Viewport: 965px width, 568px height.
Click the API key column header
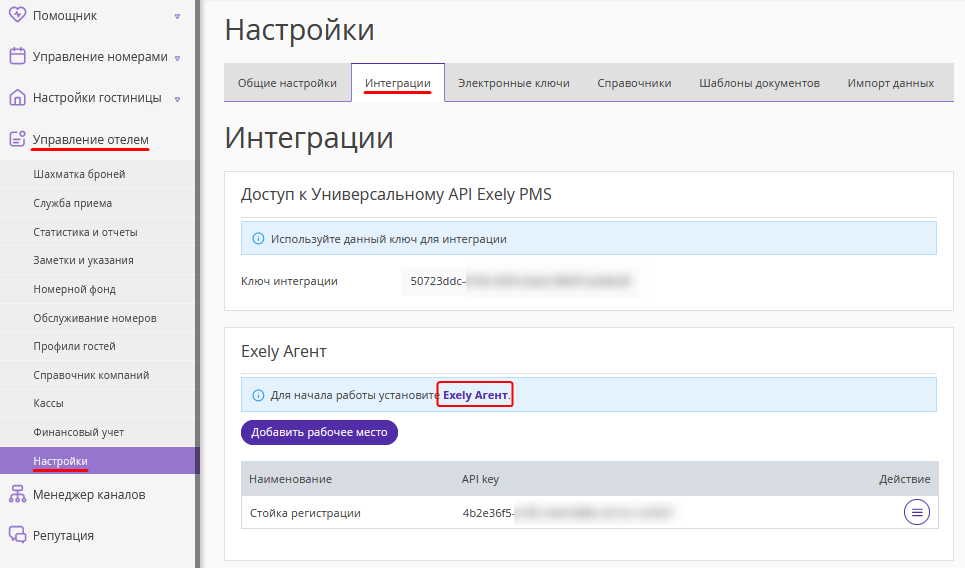[480, 479]
